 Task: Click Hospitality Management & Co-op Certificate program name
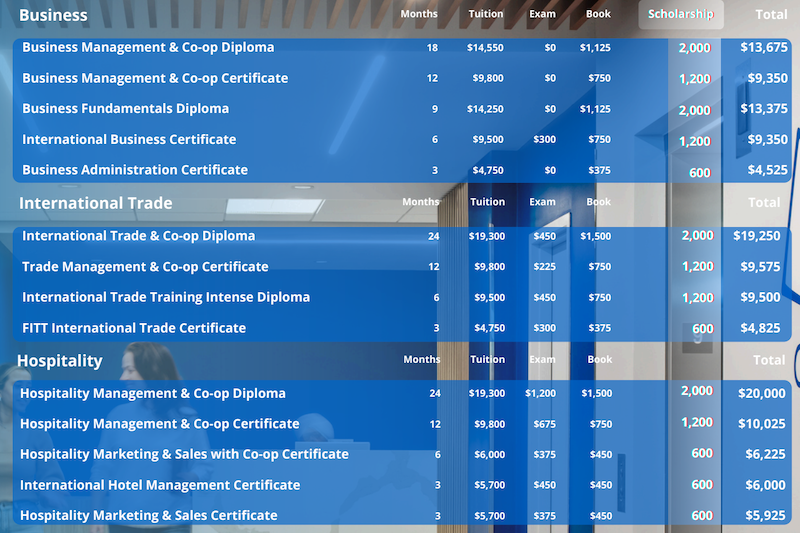[x=159, y=424]
